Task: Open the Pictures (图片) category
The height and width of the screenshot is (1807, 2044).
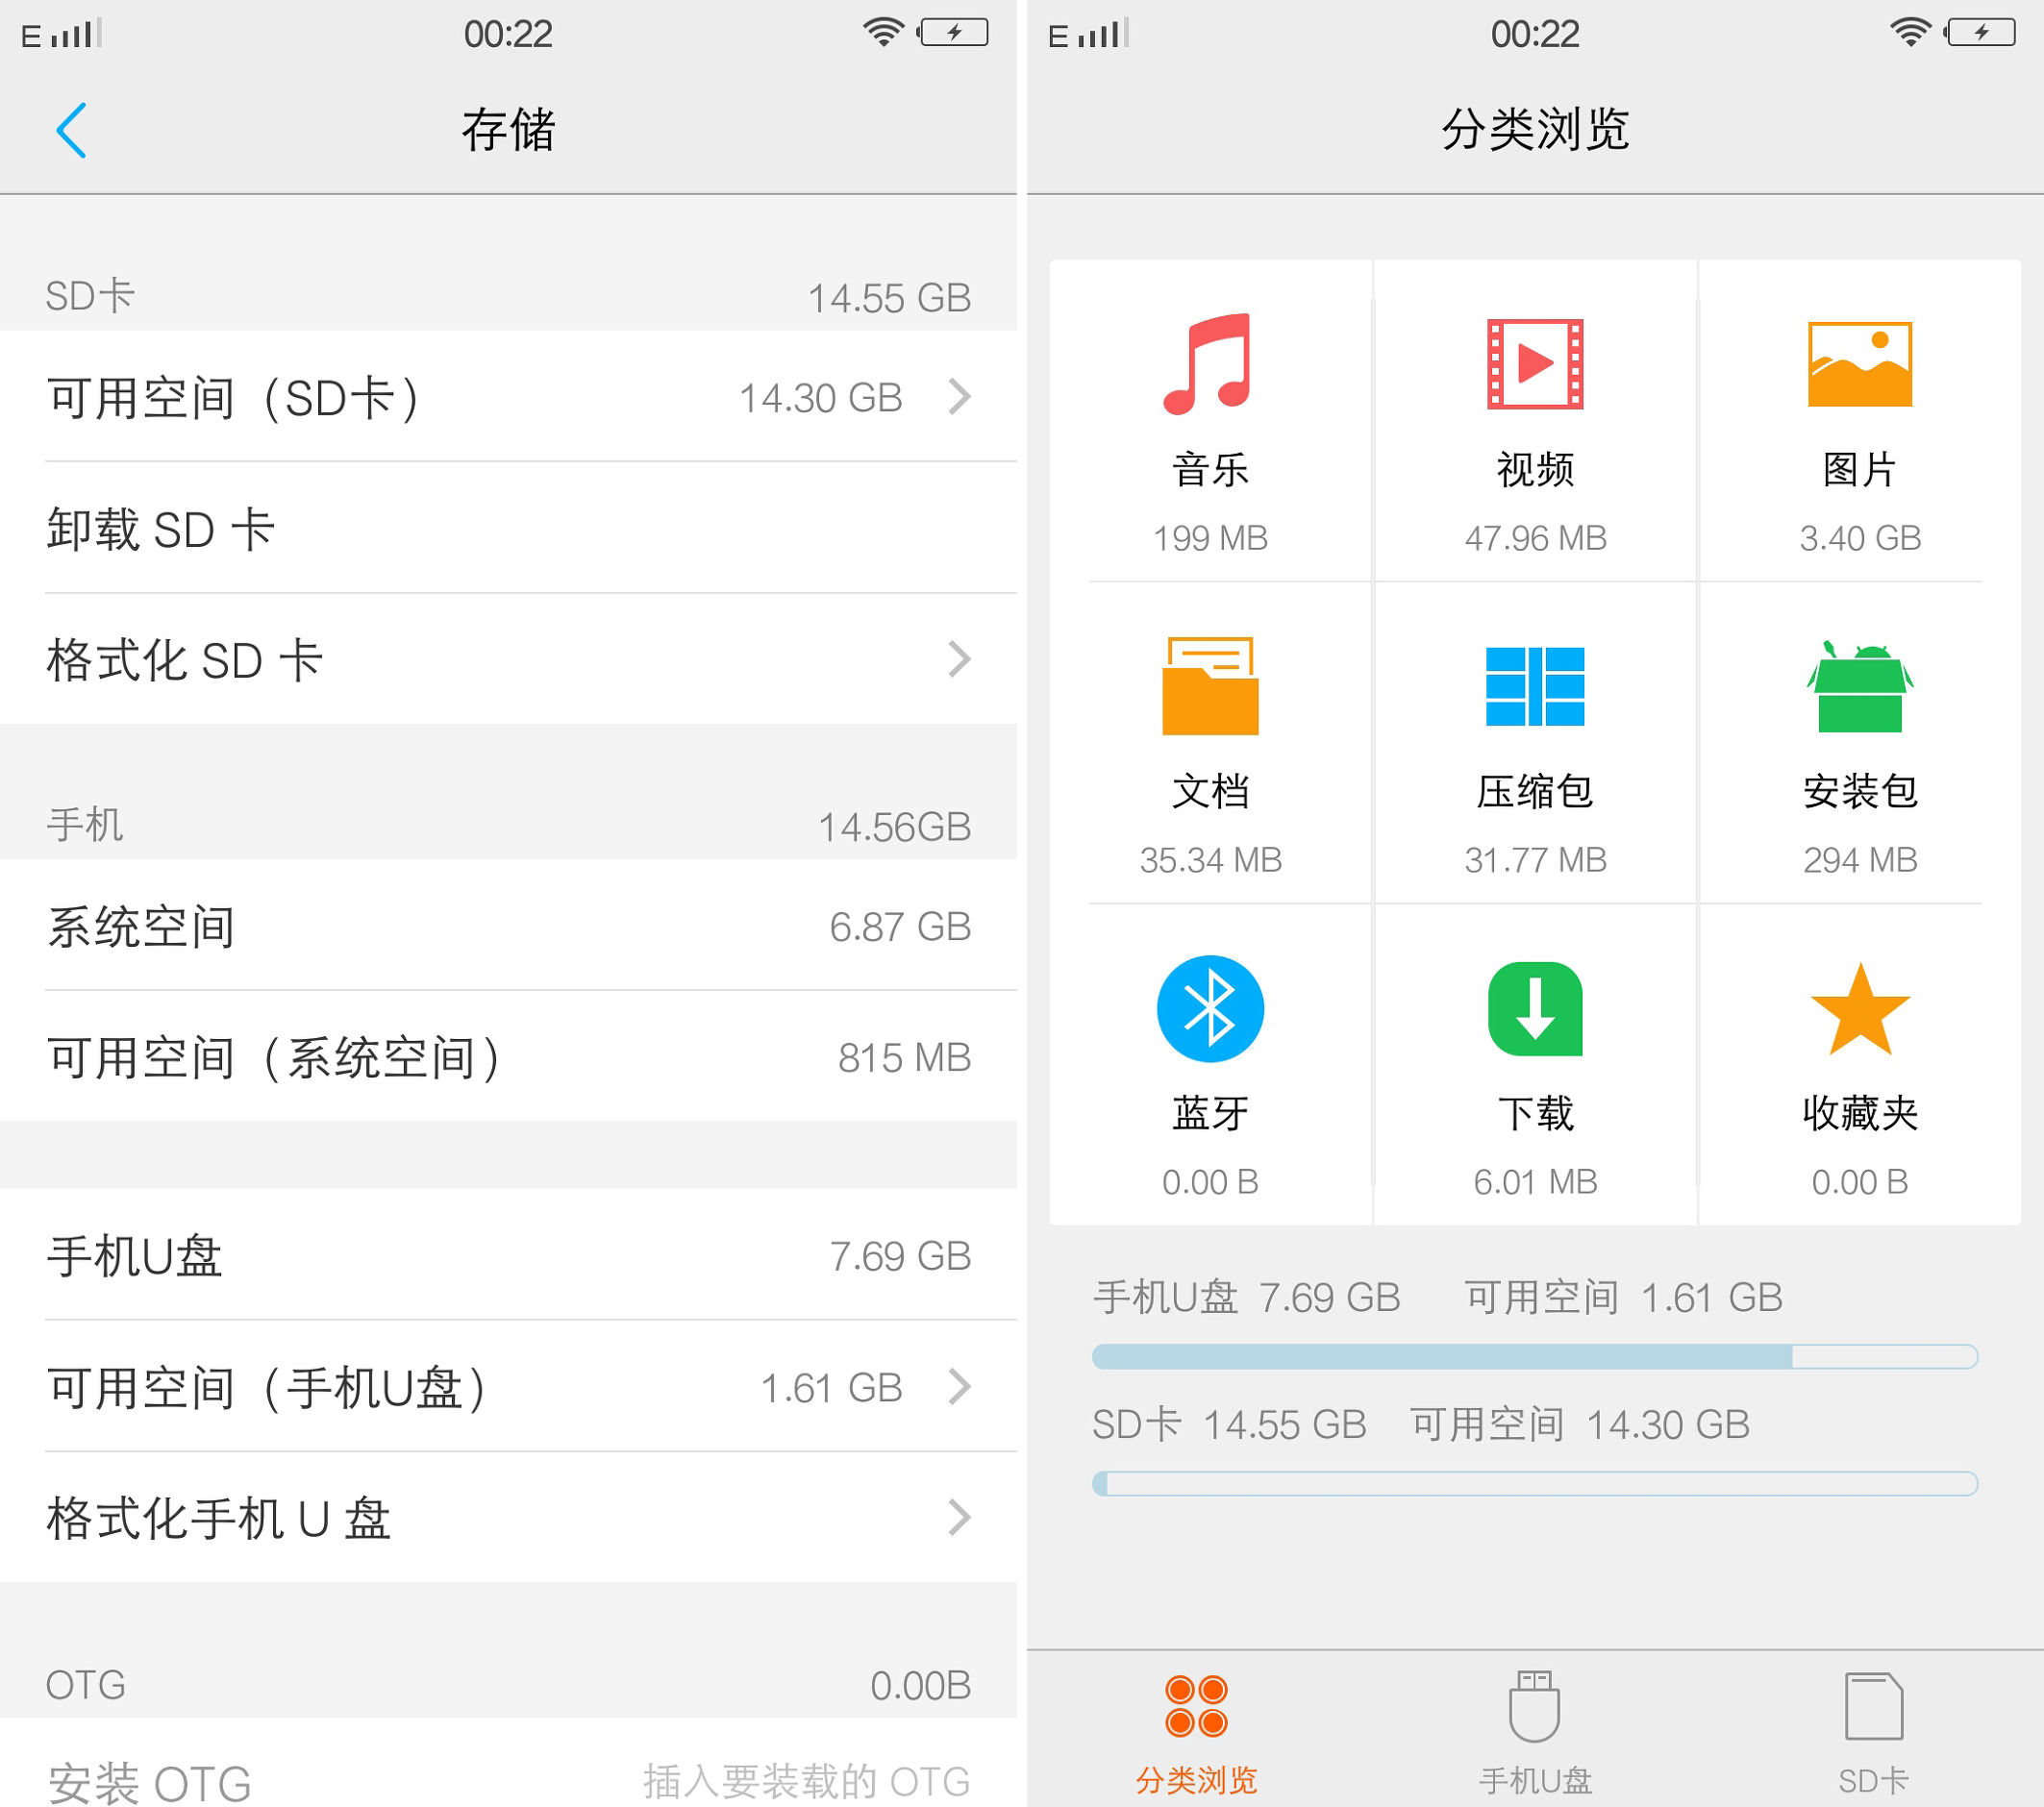Action: [x=1860, y=420]
